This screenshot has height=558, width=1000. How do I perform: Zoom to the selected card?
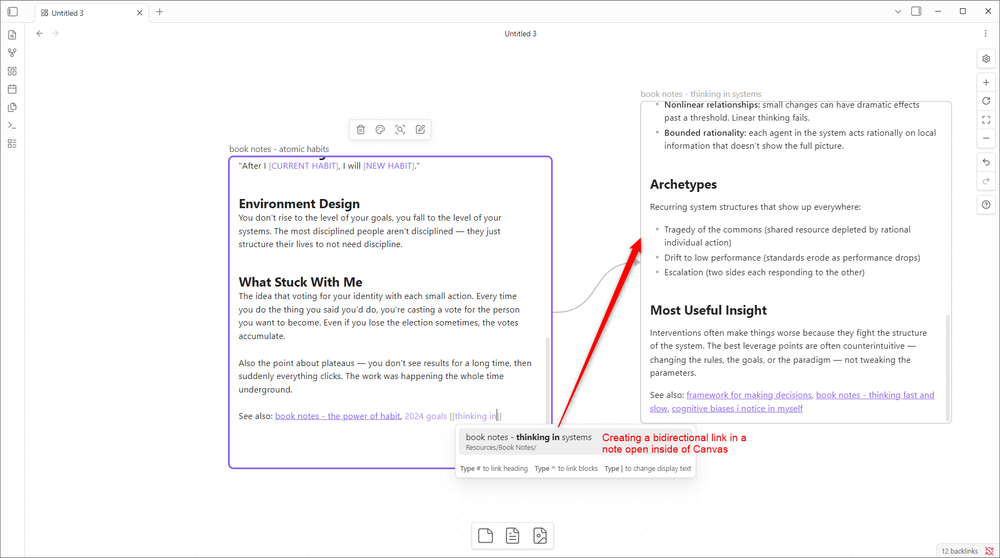[400, 129]
